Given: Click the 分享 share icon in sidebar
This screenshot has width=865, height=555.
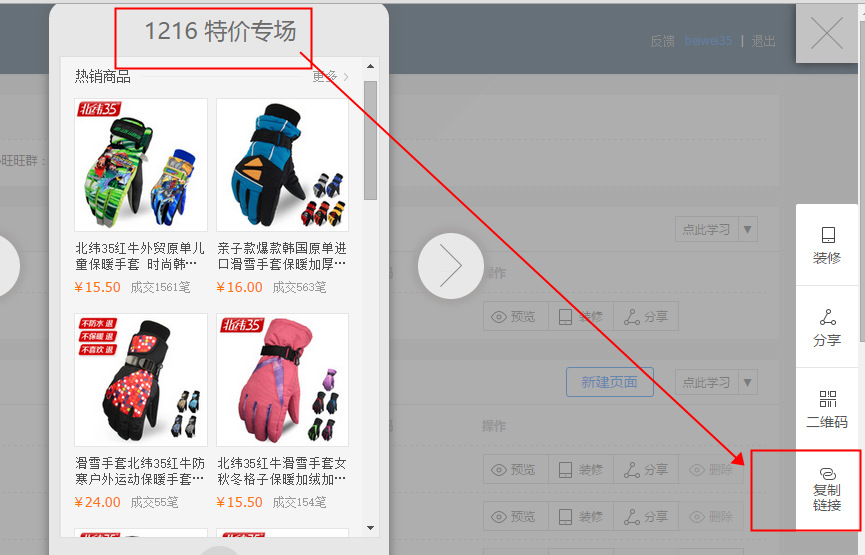Looking at the screenshot, I should (827, 327).
